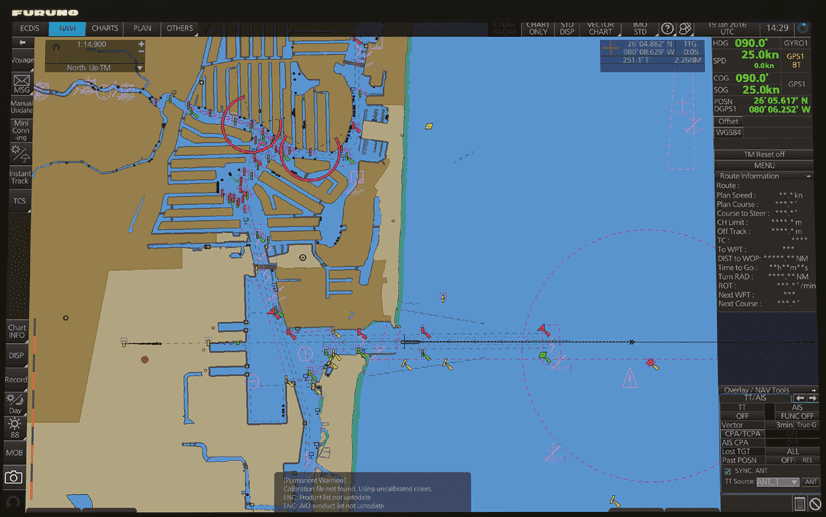
Task: Click the WGS84 datum button
Action: pos(729,132)
